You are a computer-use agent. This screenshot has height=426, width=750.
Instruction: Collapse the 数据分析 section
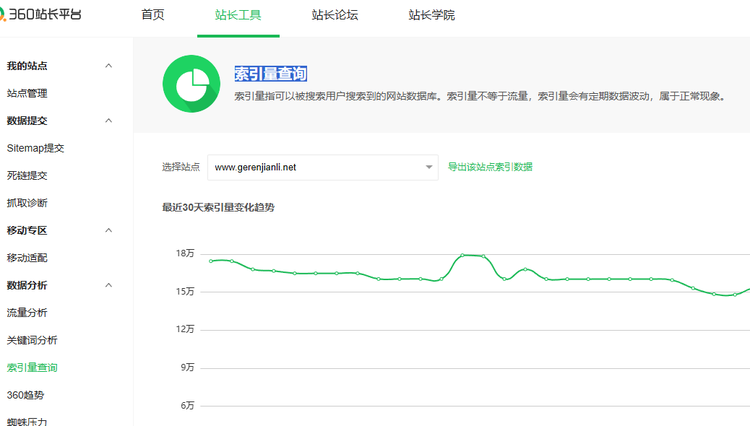click(109, 286)
